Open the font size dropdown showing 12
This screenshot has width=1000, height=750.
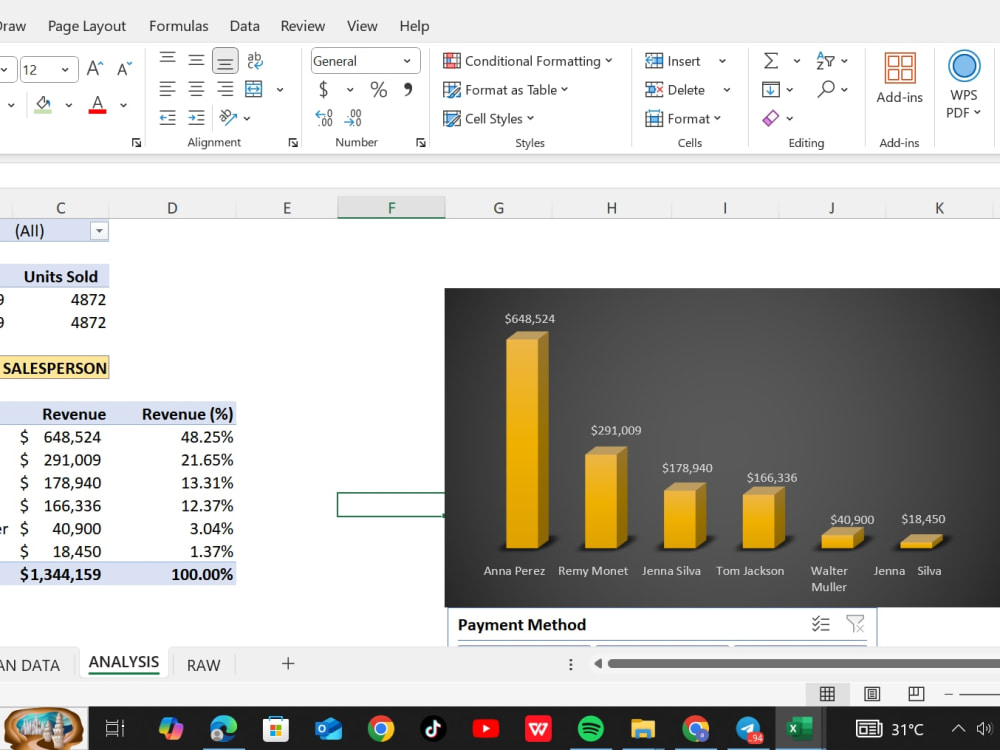tap(65, 70)
